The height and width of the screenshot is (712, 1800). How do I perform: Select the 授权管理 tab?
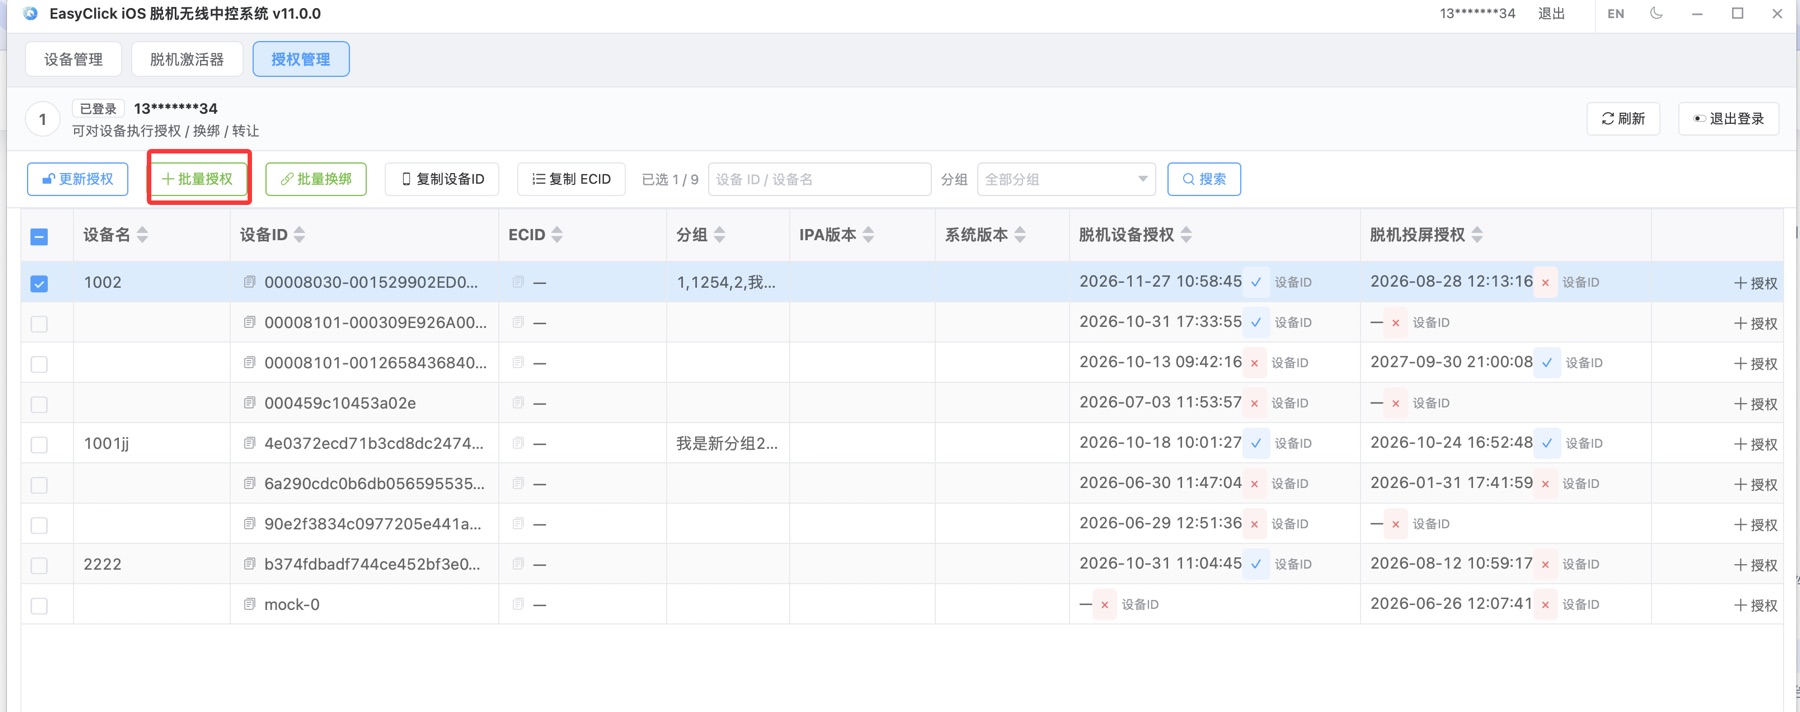(x=301, y=59)
